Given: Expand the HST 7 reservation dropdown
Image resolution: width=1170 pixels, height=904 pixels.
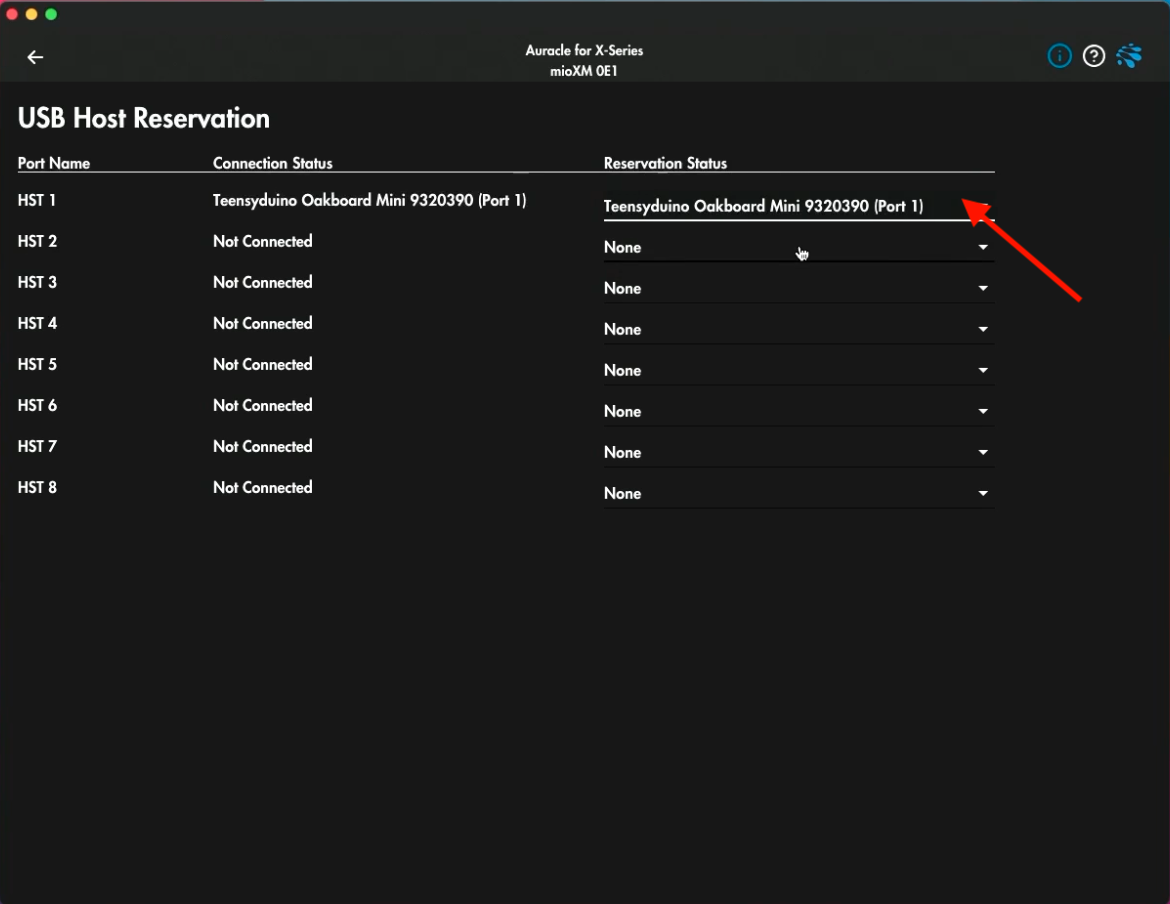Looking at the screenshot, I should [x=798, y=453].
